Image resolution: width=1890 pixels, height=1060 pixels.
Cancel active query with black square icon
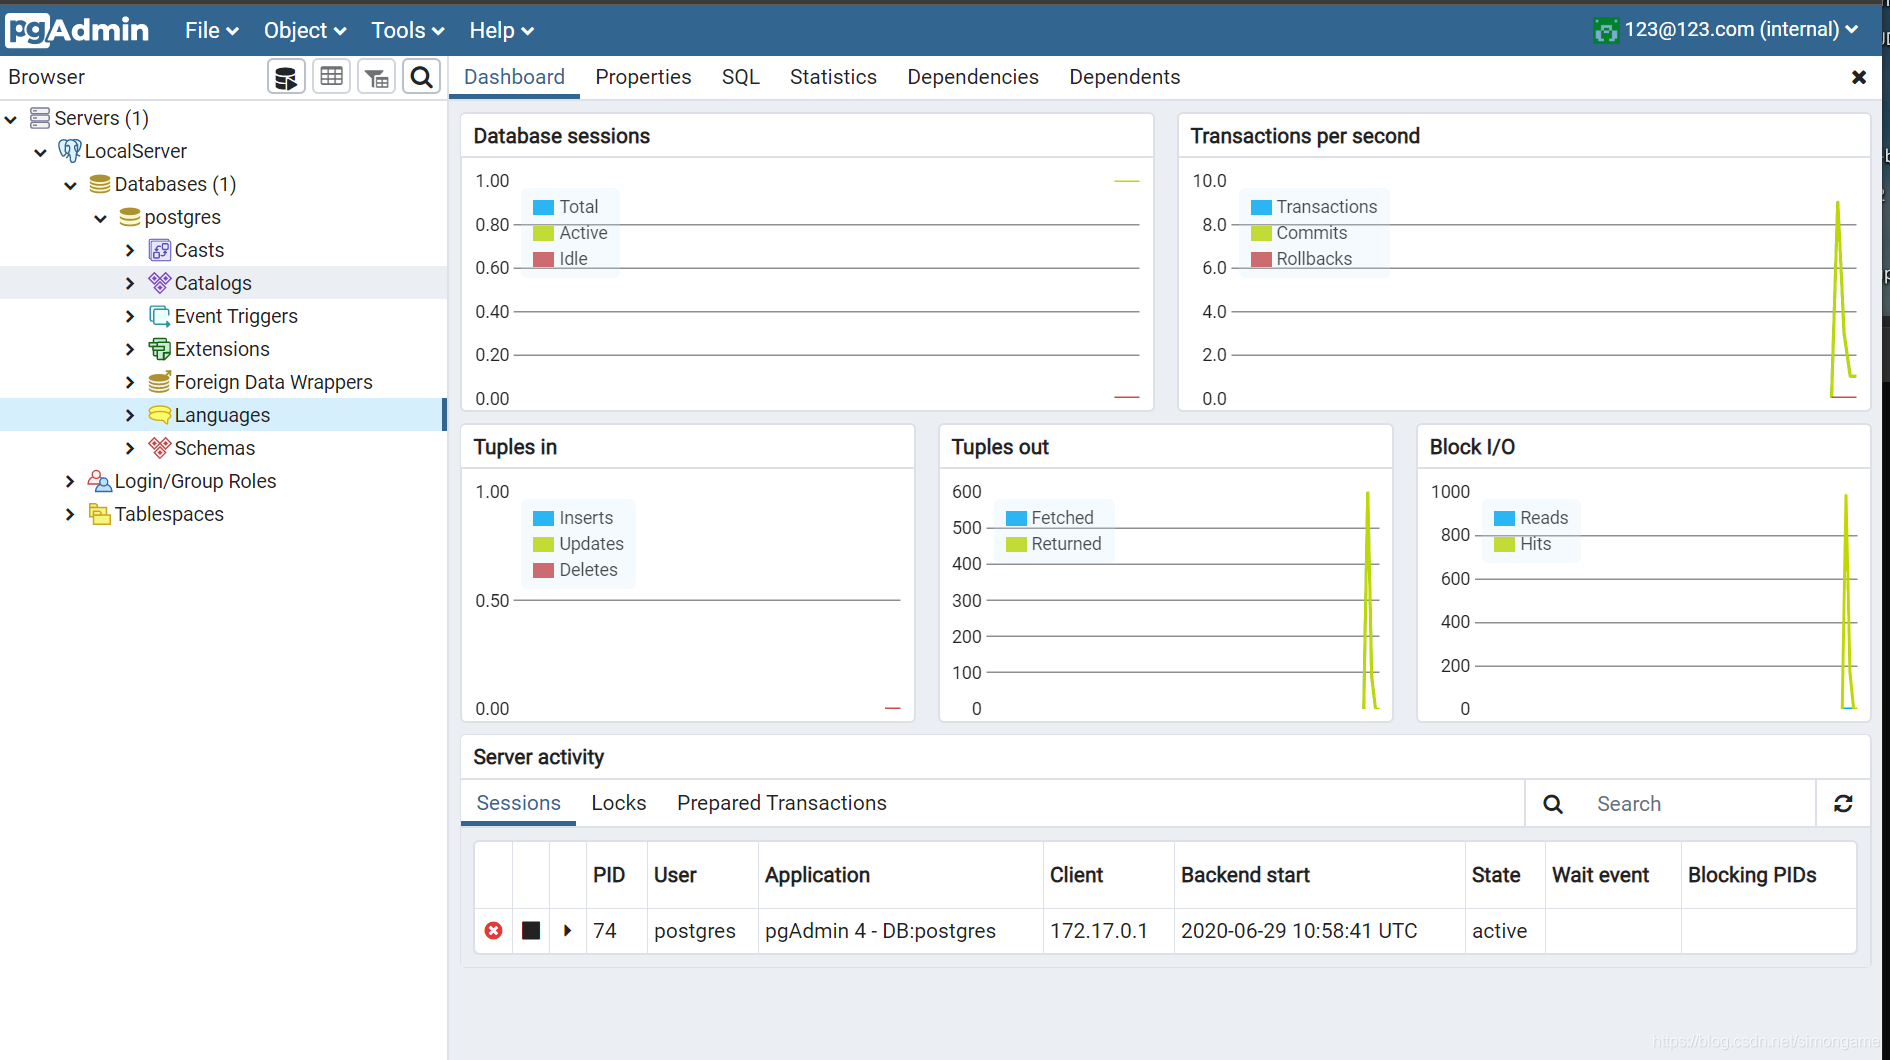tap(531, 930)
